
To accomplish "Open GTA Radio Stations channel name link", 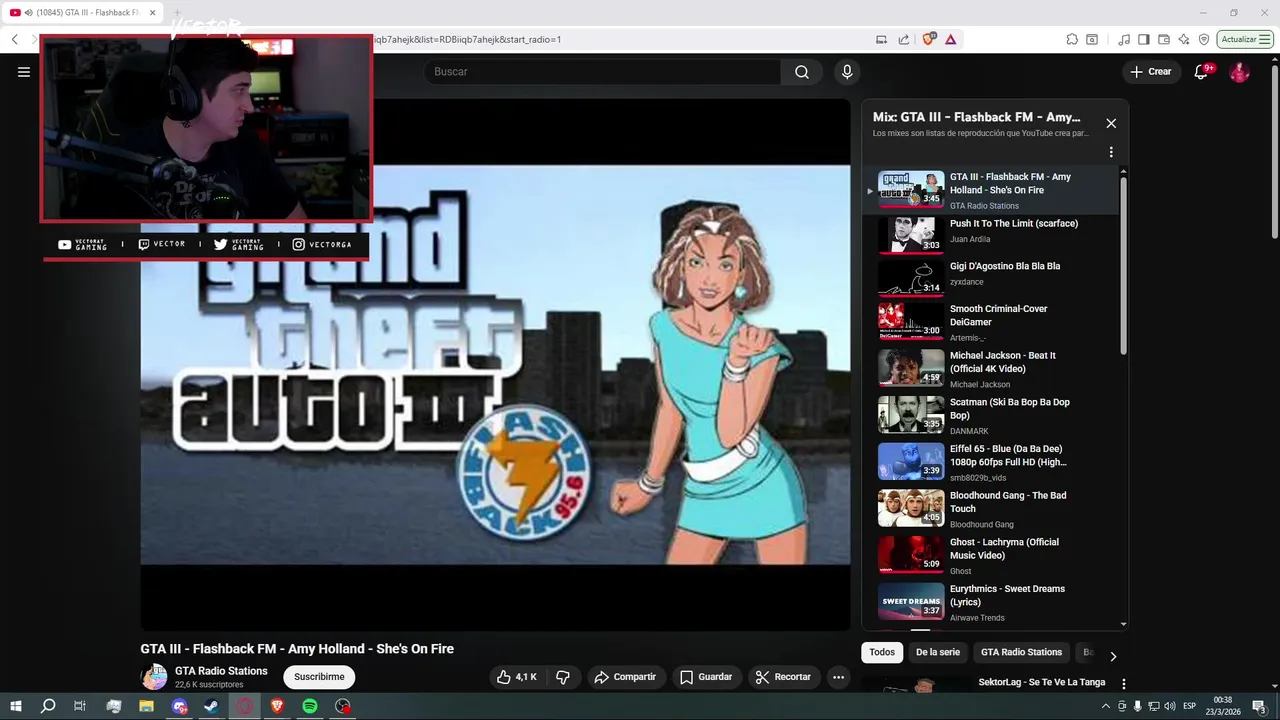I will [x=221, y=671].
